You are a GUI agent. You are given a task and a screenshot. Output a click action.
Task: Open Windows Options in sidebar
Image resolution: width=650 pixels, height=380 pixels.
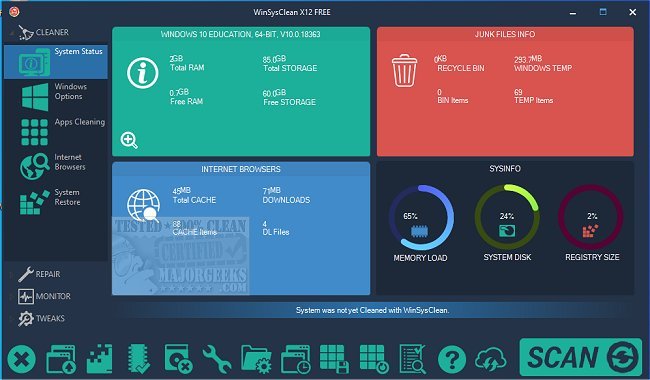coord(56,97)
